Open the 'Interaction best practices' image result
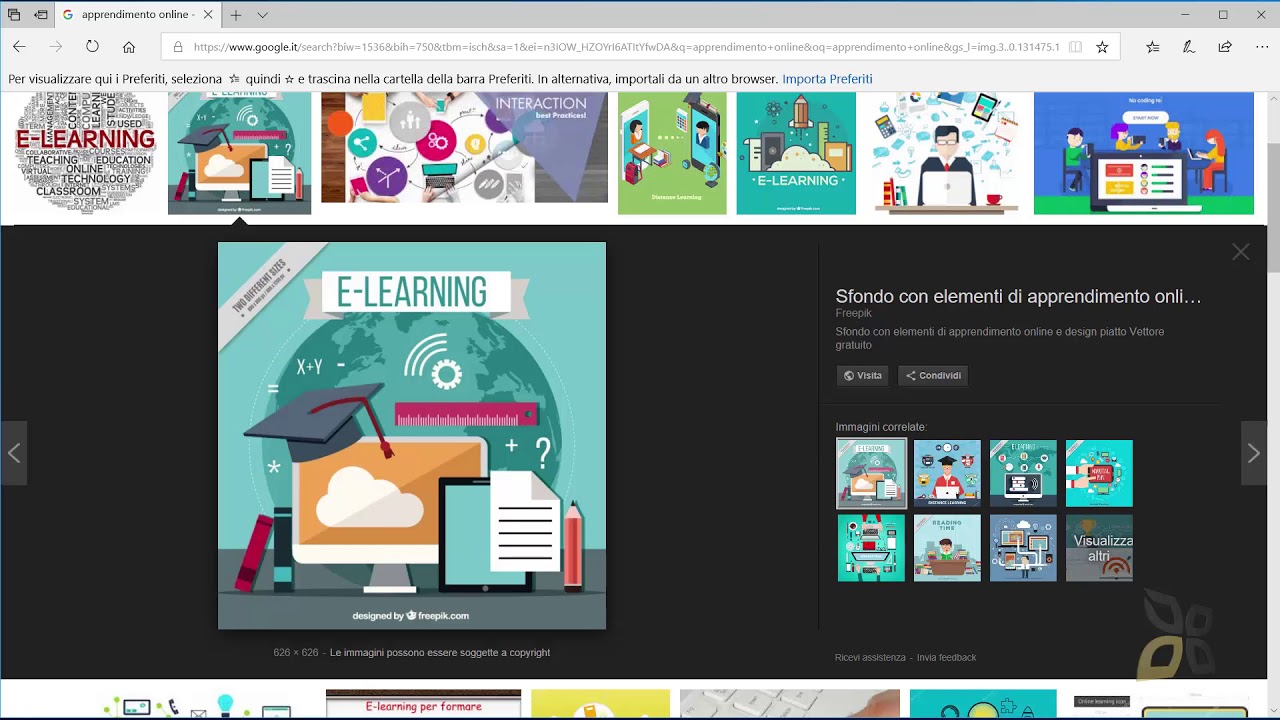The height and width of the screenshot is (720, 1280). tap(464, 148)
